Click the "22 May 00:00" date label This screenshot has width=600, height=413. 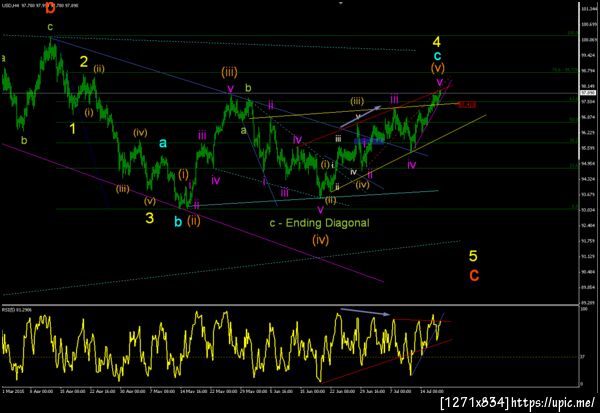[x=223, y=391]
